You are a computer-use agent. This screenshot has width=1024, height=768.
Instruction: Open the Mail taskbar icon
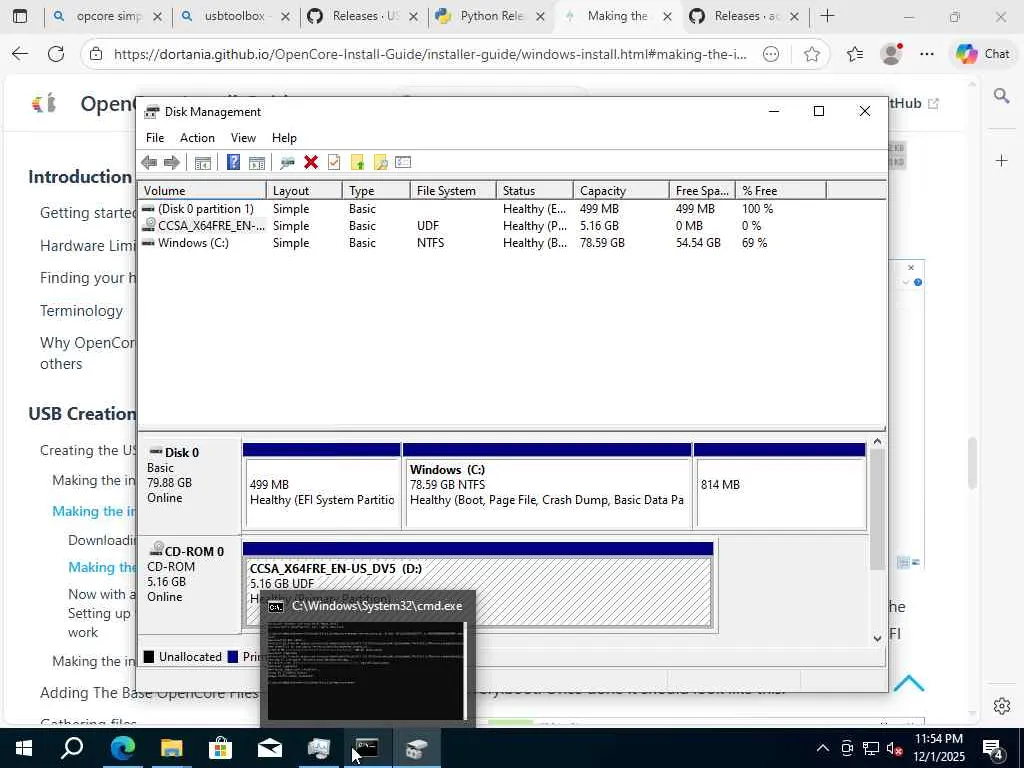click(x=269, y=748)
